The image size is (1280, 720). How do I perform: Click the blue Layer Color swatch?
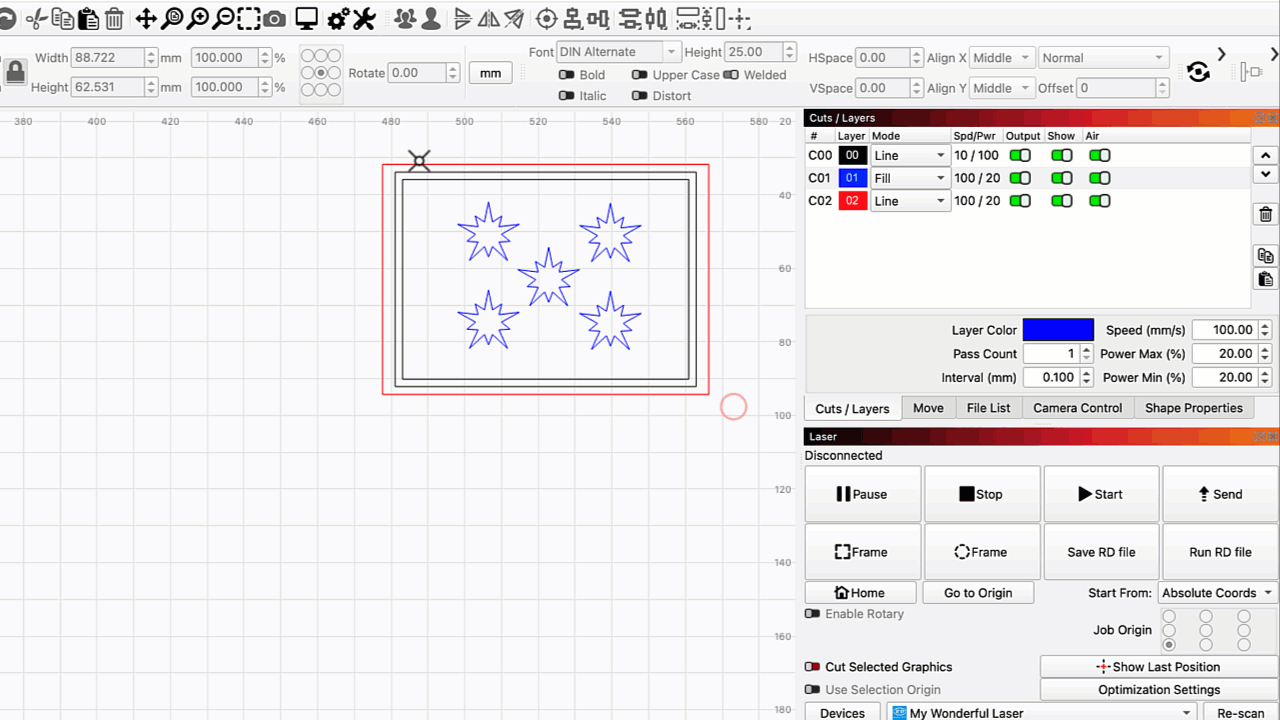click(1057, 330)
